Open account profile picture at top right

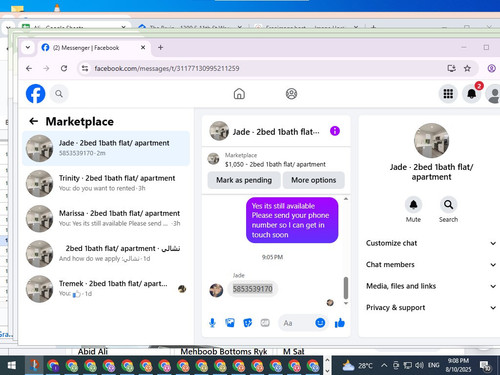493,94
